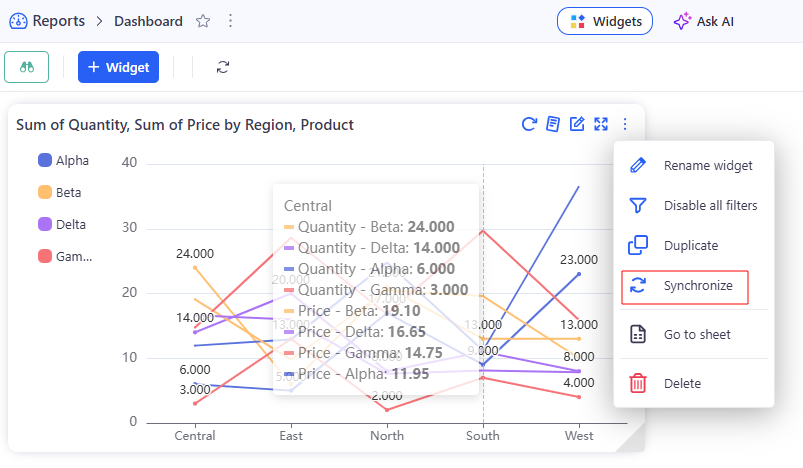Refresh the chart widget data
The width and height of the screenshot is (803, 468).
point(530,124)
